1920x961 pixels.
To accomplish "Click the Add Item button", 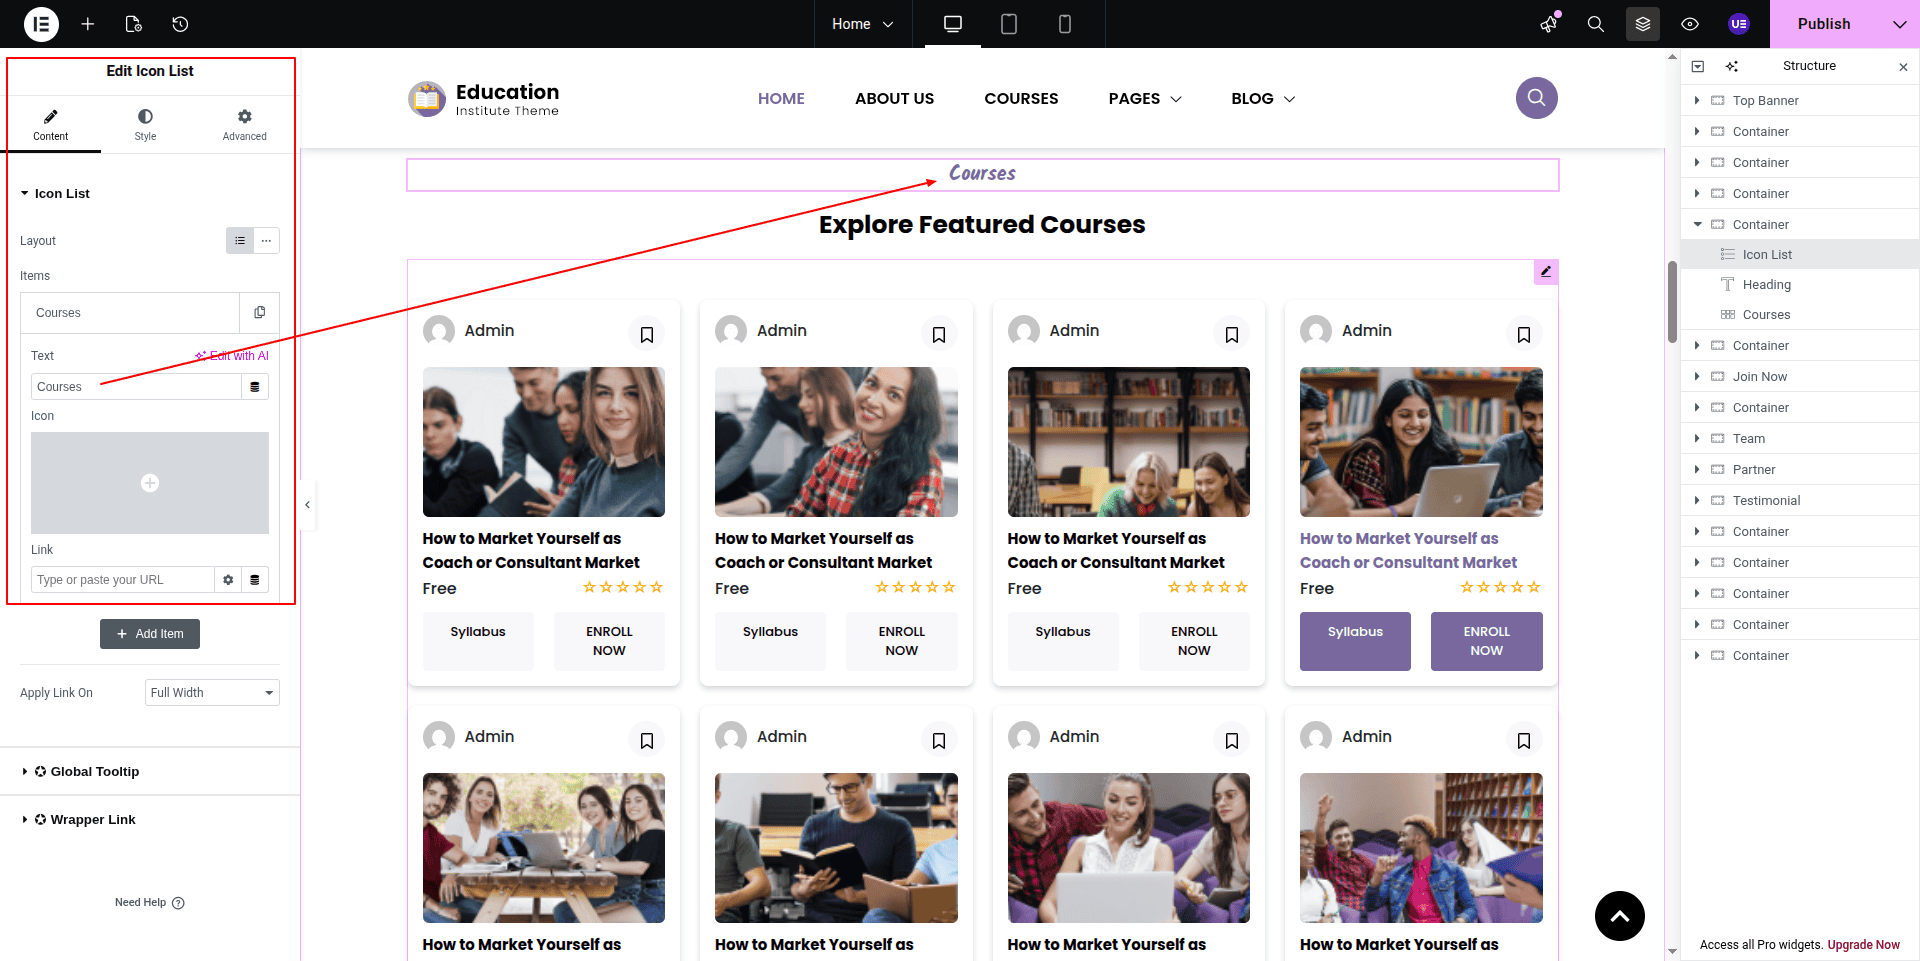I will coord(150,634).
